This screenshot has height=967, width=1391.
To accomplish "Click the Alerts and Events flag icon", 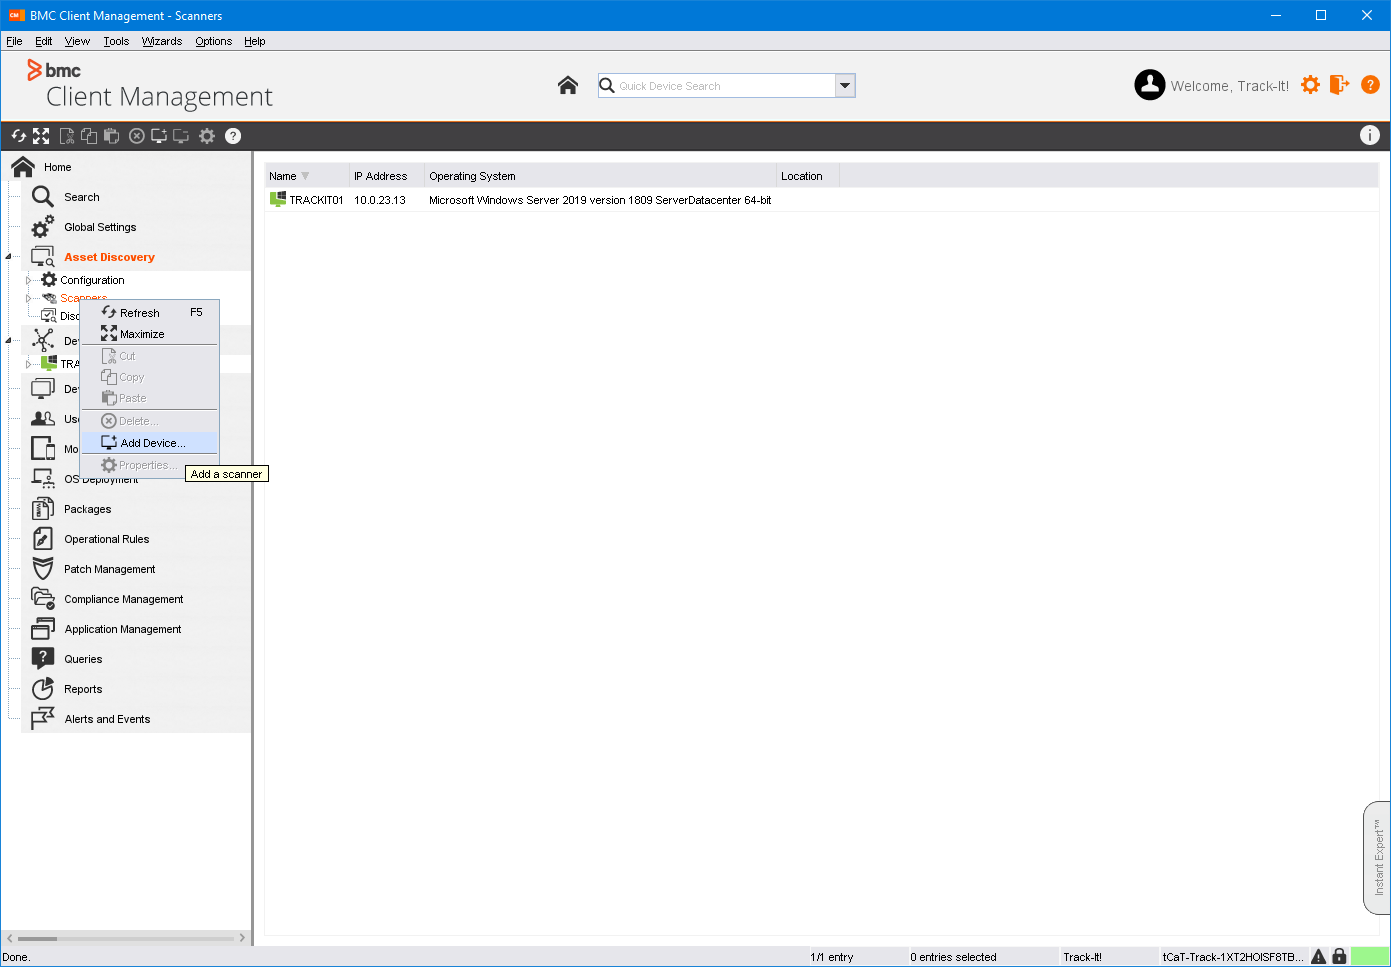I will click(43, 719).
